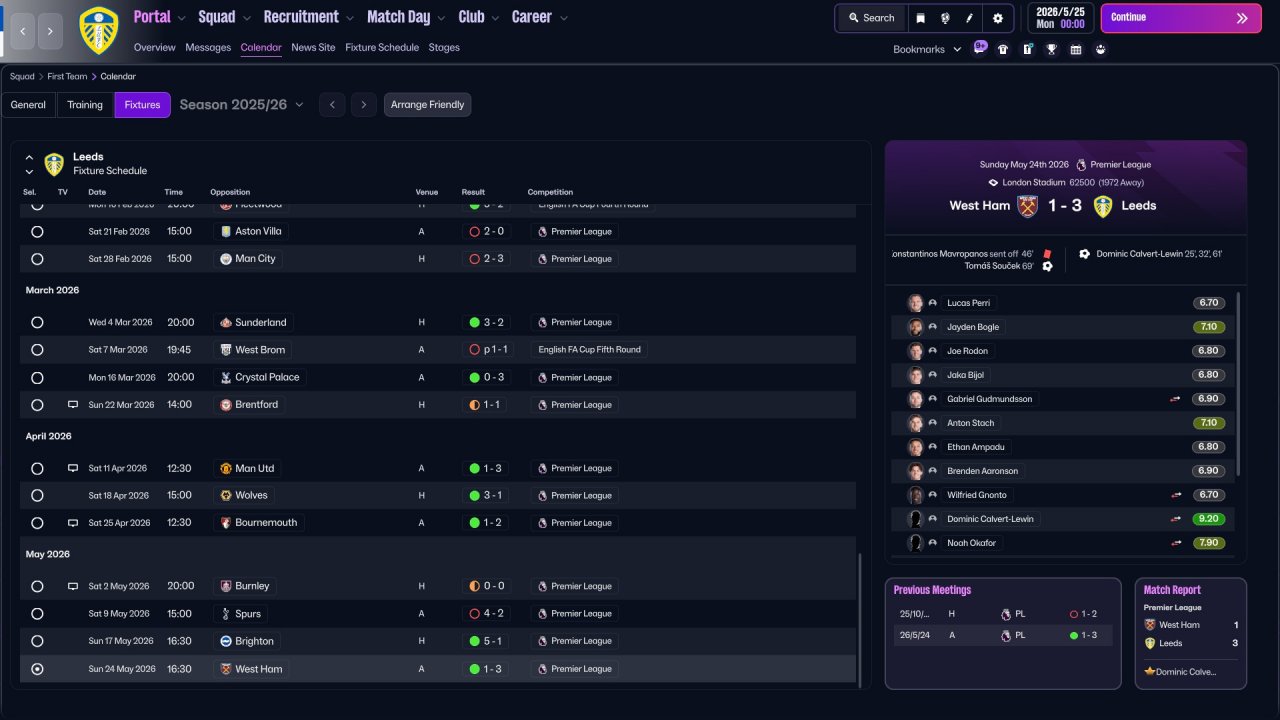Click the Search button
The width and height of the screenshot is (1280, 720).
click(871, 18)
